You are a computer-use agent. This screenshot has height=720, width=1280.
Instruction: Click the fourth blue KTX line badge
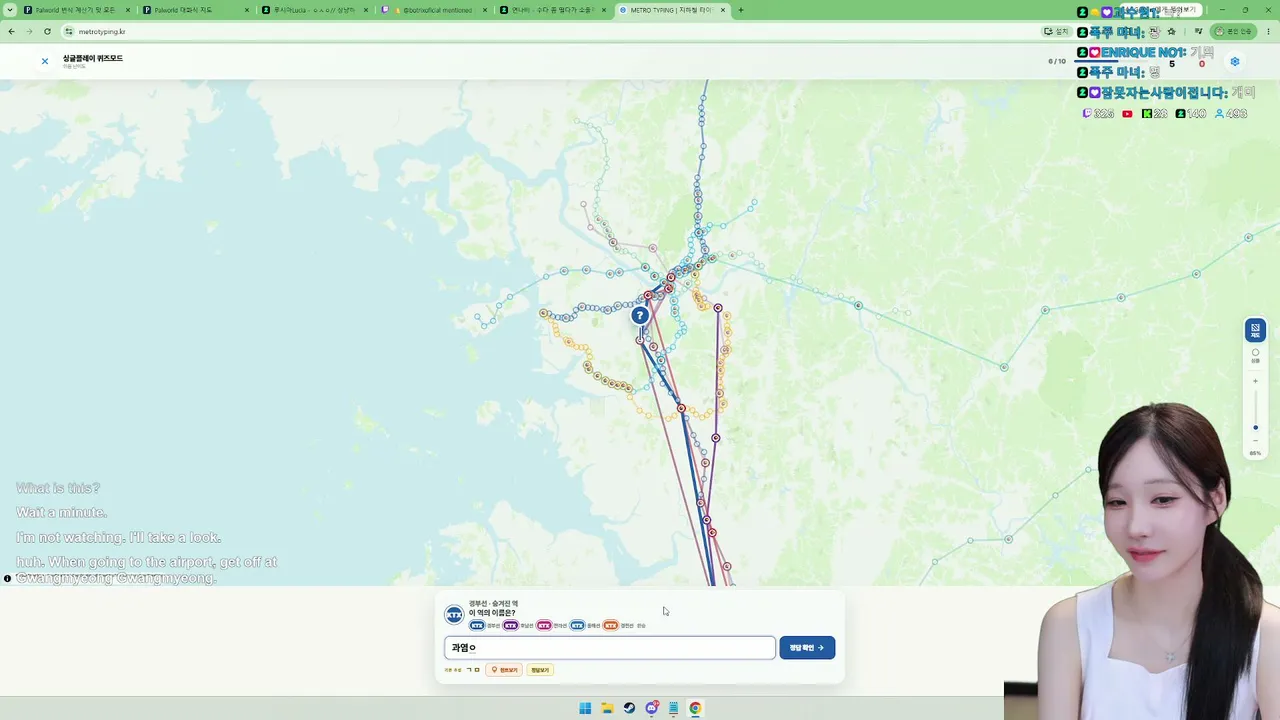pyautogui.click(x=577, y=625)
